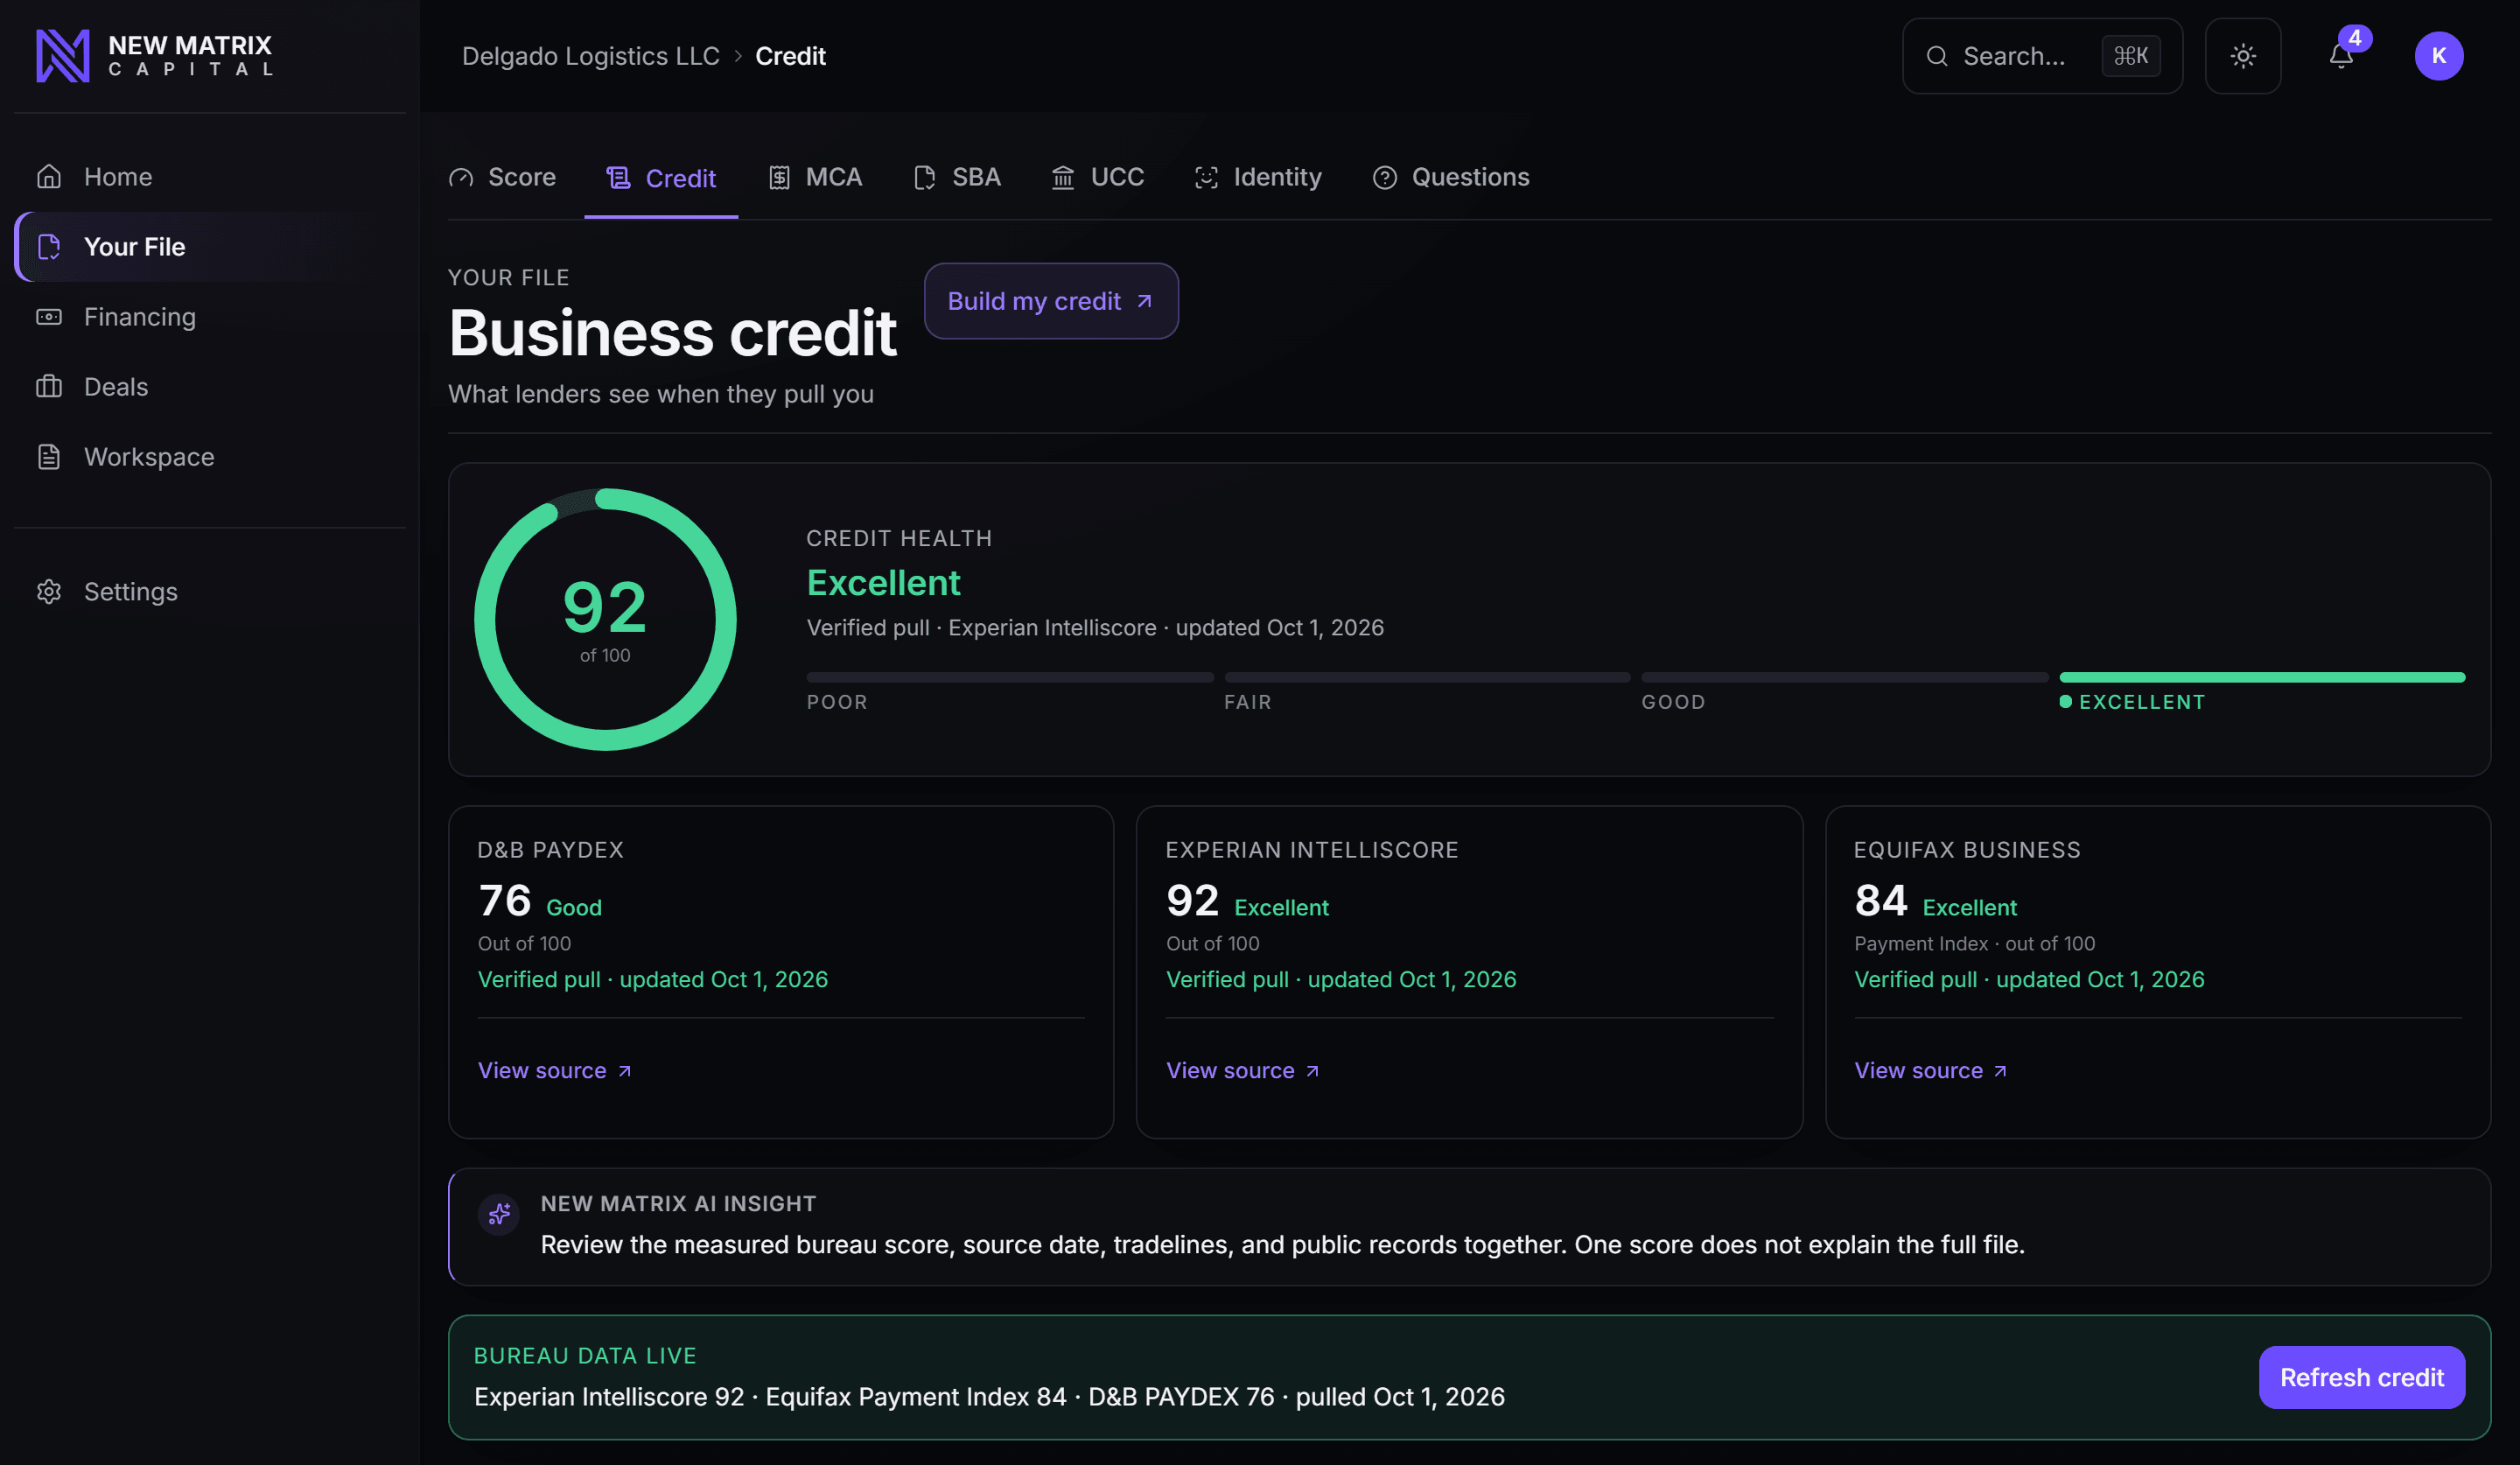The image size is (2520, 1465).
Task: Open the SBA tab
Action: pyautogui.click(x=957, y=178)
